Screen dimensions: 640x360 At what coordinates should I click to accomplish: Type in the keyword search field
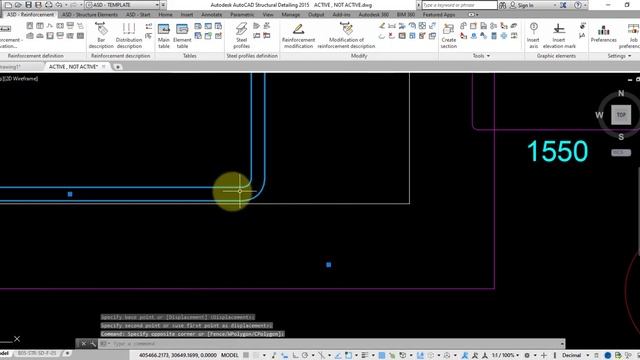(x=459, y=5)
